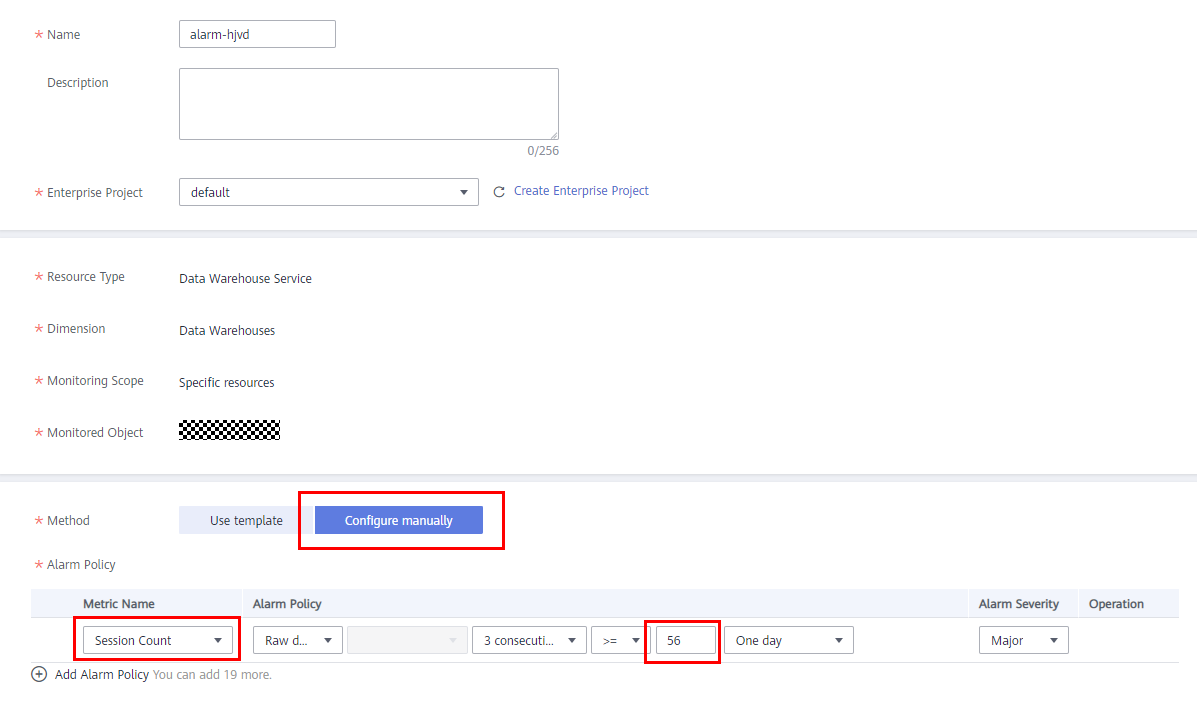1197x719 pixels.
Task: Click the alarm Name input field
Action: click(x=257, y=34)
